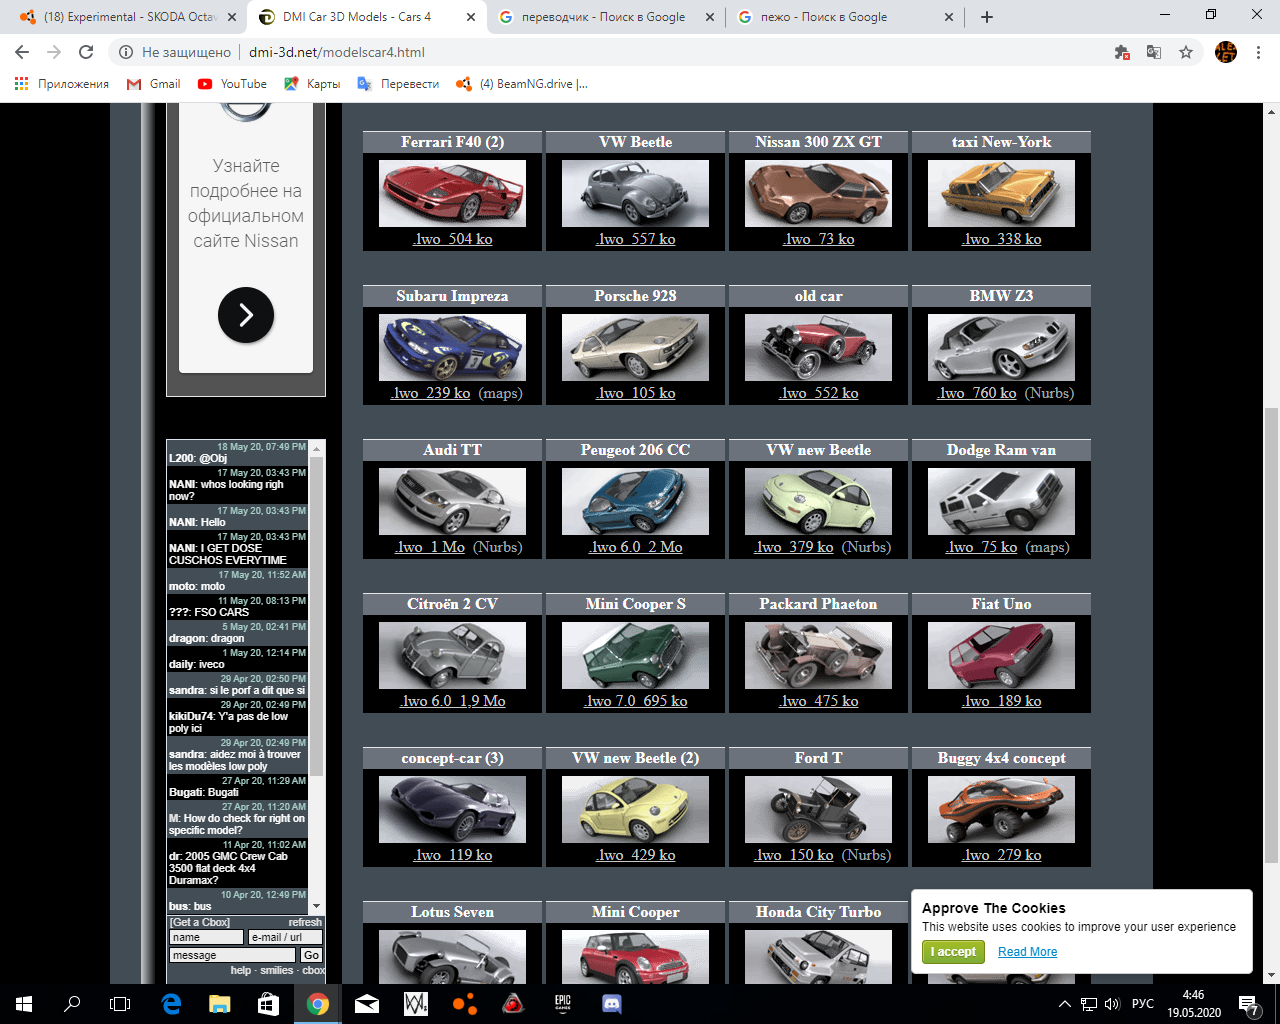Open the BMW Z3 thumbnail
This screenshot has width=1280, height=1024.
point(1002,347)
